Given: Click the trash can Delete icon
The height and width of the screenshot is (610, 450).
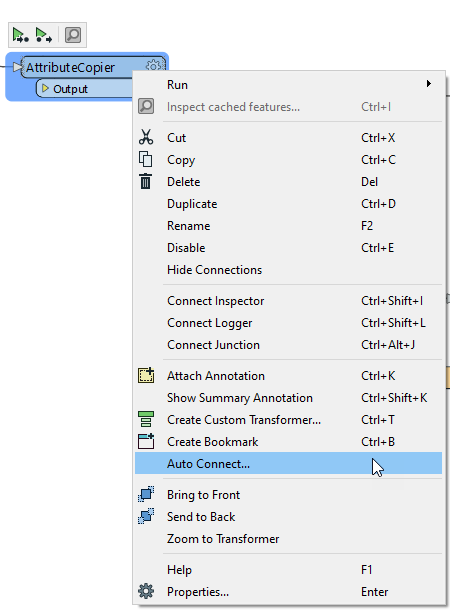Looking at the screenshot, I should (145, 181).
